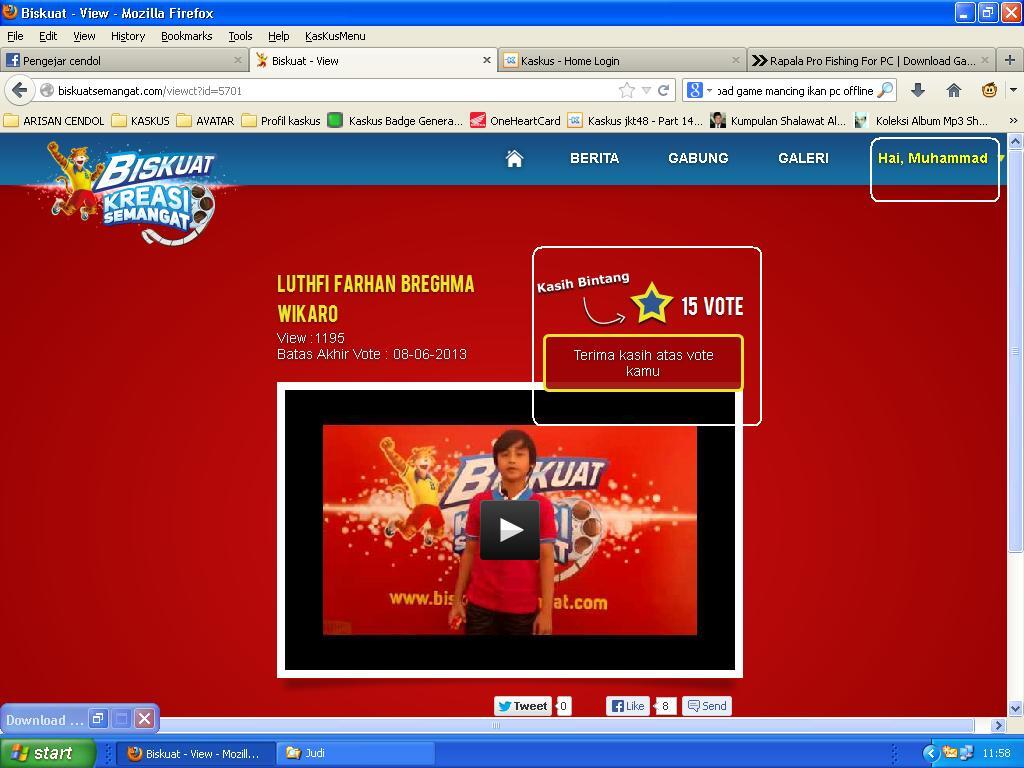The image size is (1024, 768).
Task: Open Koleksi Album Mp3 bookmark
Action: [x=921, y=121]
